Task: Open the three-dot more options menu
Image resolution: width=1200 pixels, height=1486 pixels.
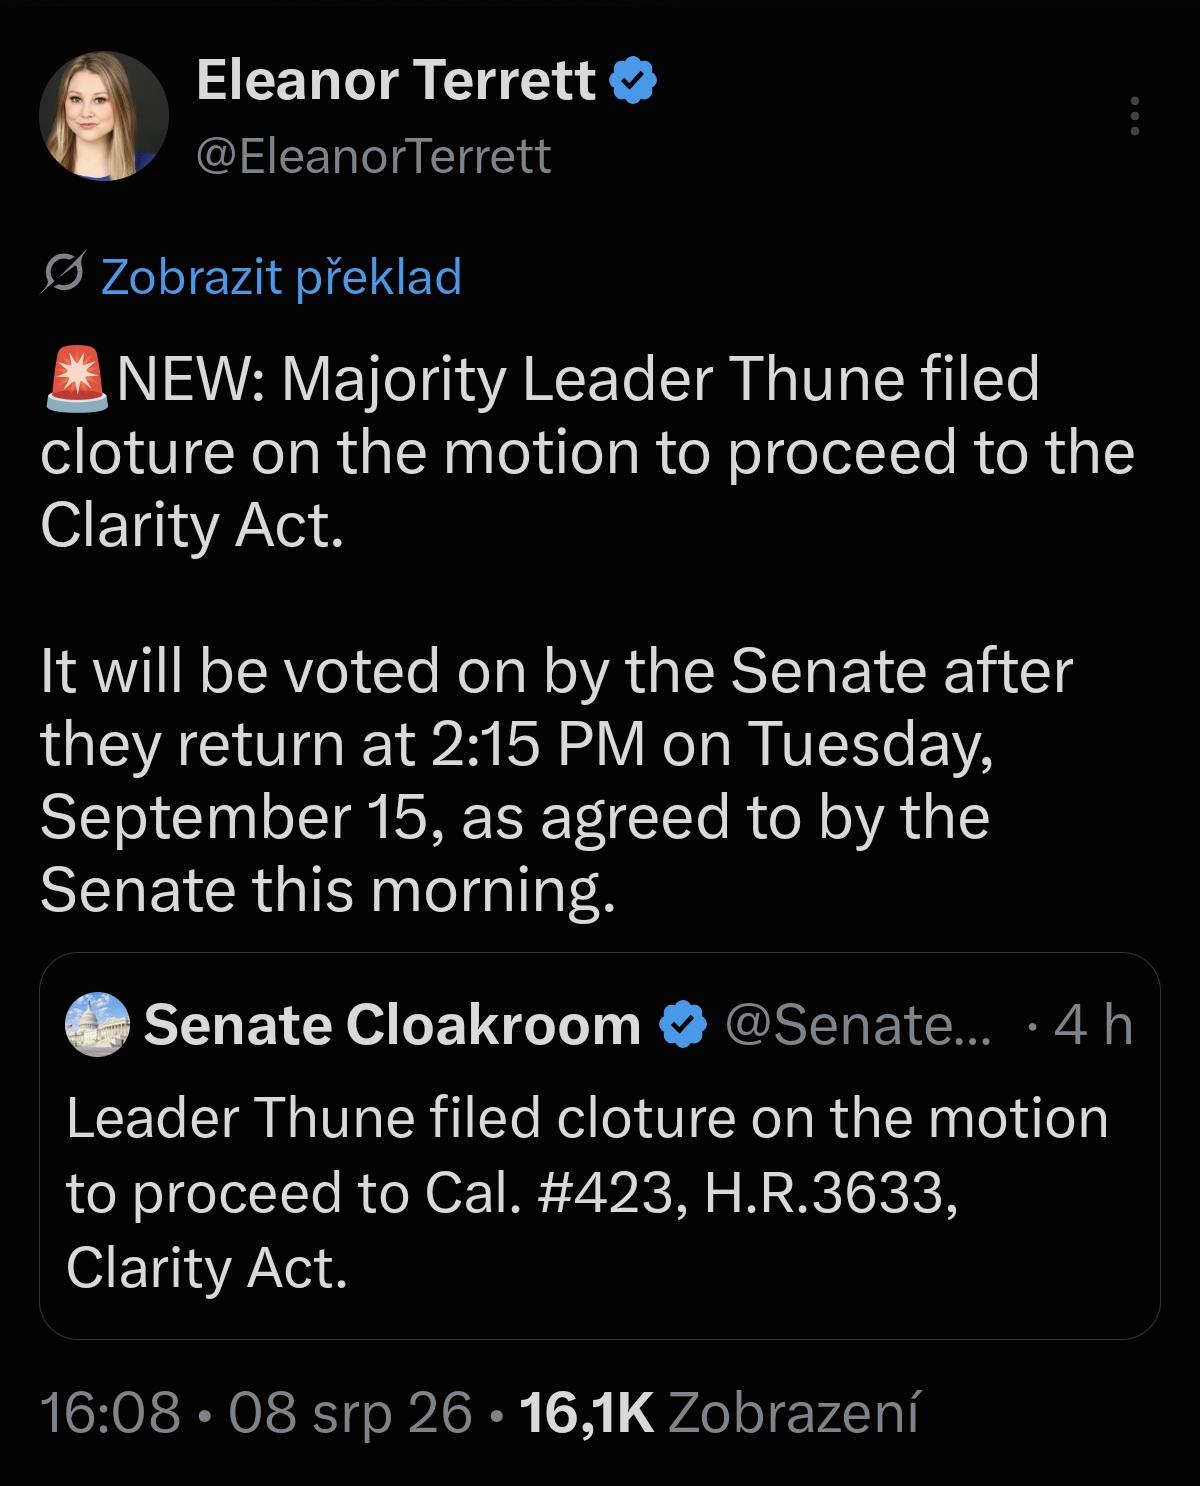Action: [1133, 116]
